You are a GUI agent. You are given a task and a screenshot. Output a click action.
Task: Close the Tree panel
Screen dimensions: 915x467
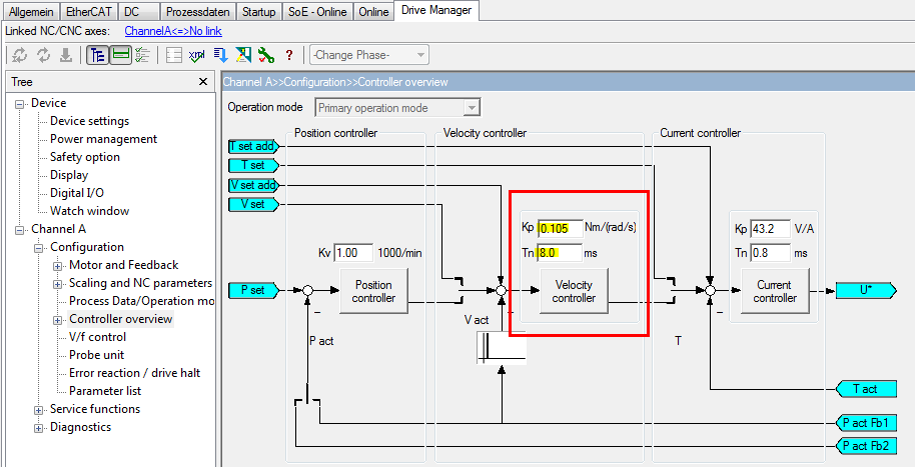point(203,82)
